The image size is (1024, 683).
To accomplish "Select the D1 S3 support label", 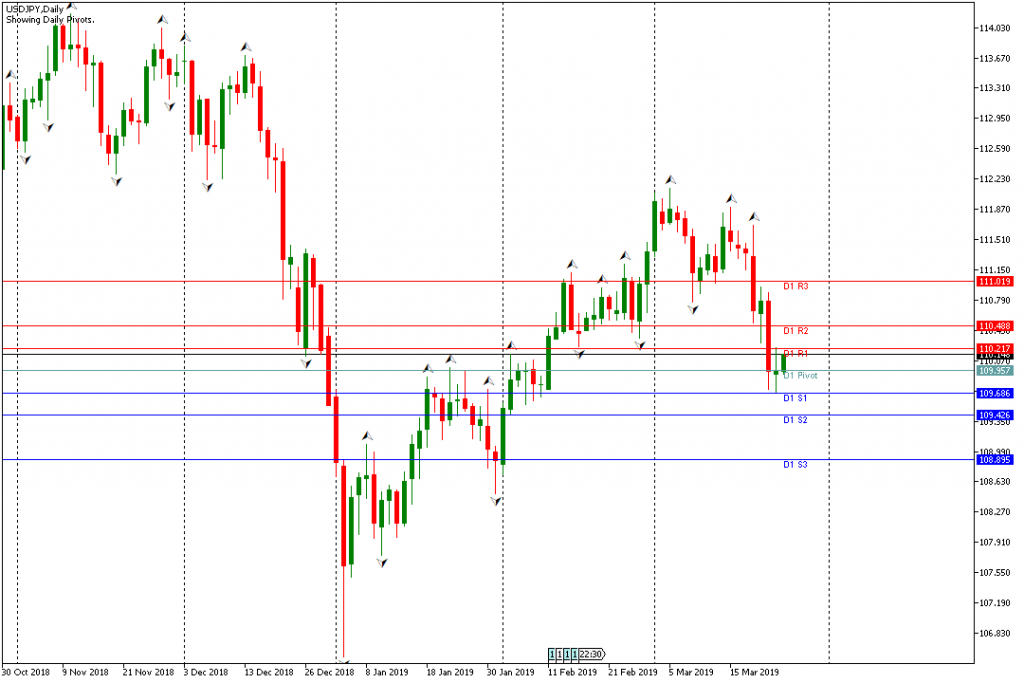I will tap(795, 465).
